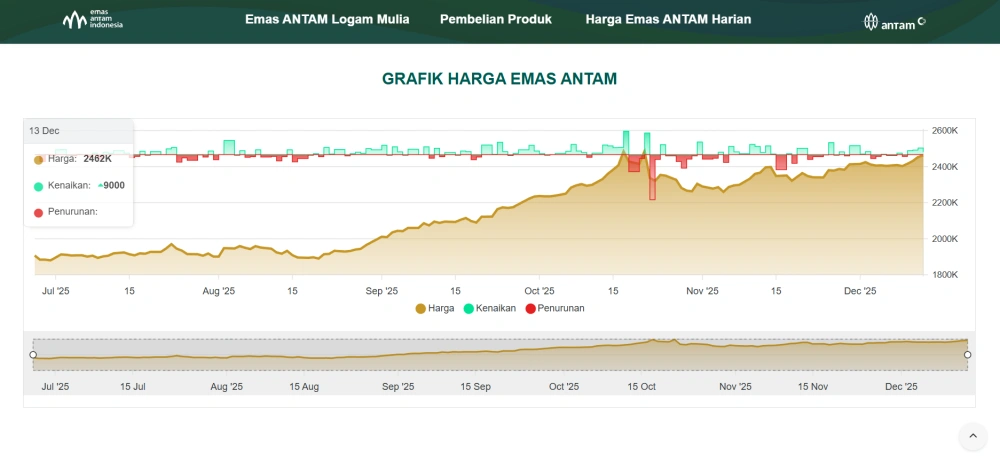Click the right handle of range selector

click(x=967, y=355)
